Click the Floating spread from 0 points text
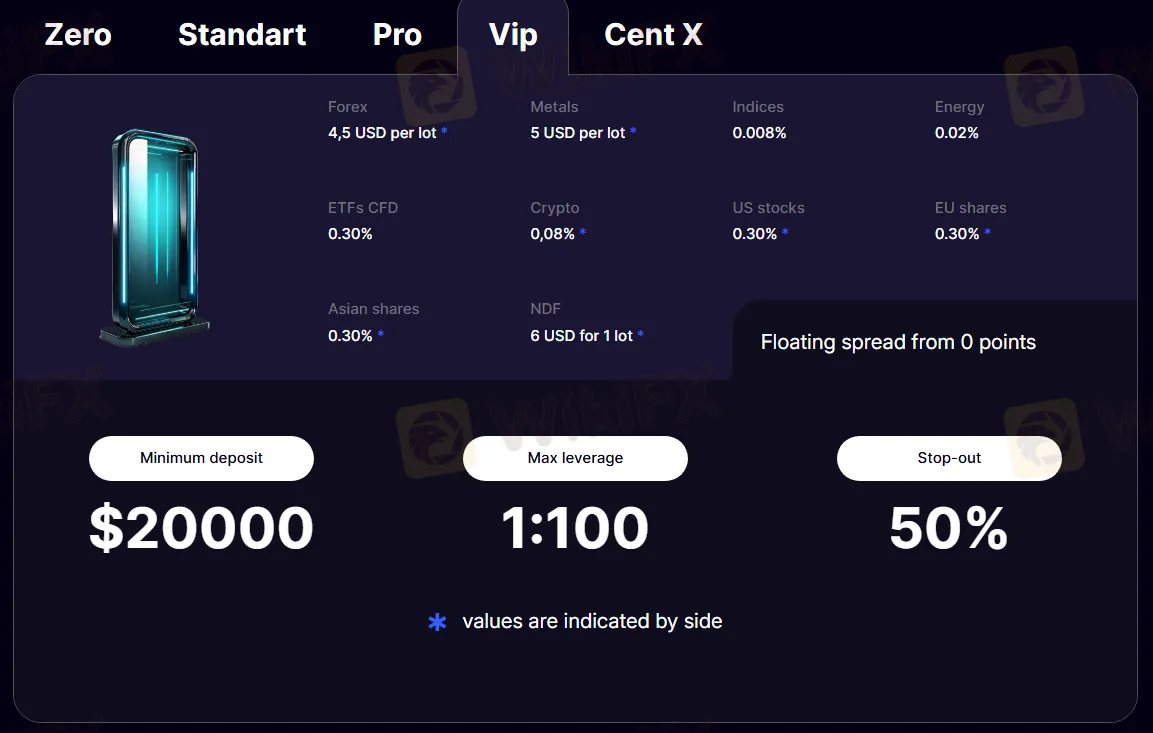Viewport: 1153px width, 733px height. point(898,342)
